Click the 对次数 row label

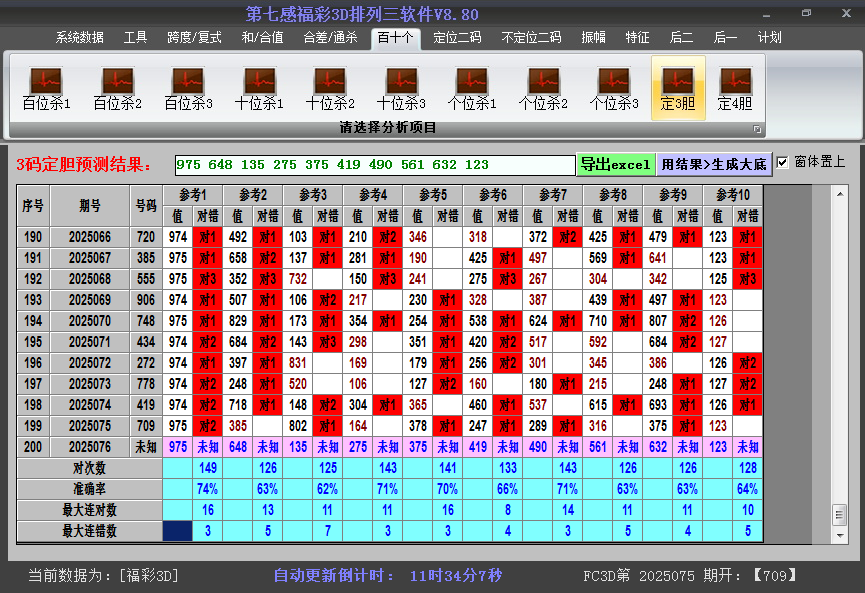point(90,468)
